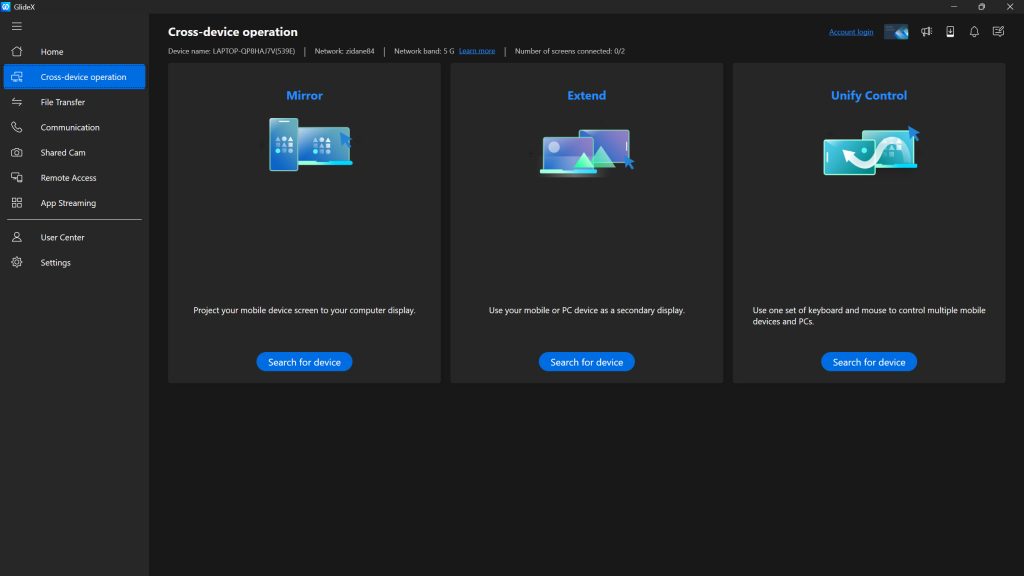Click the promotional banner thumbnail in the header

pos(896,32)
